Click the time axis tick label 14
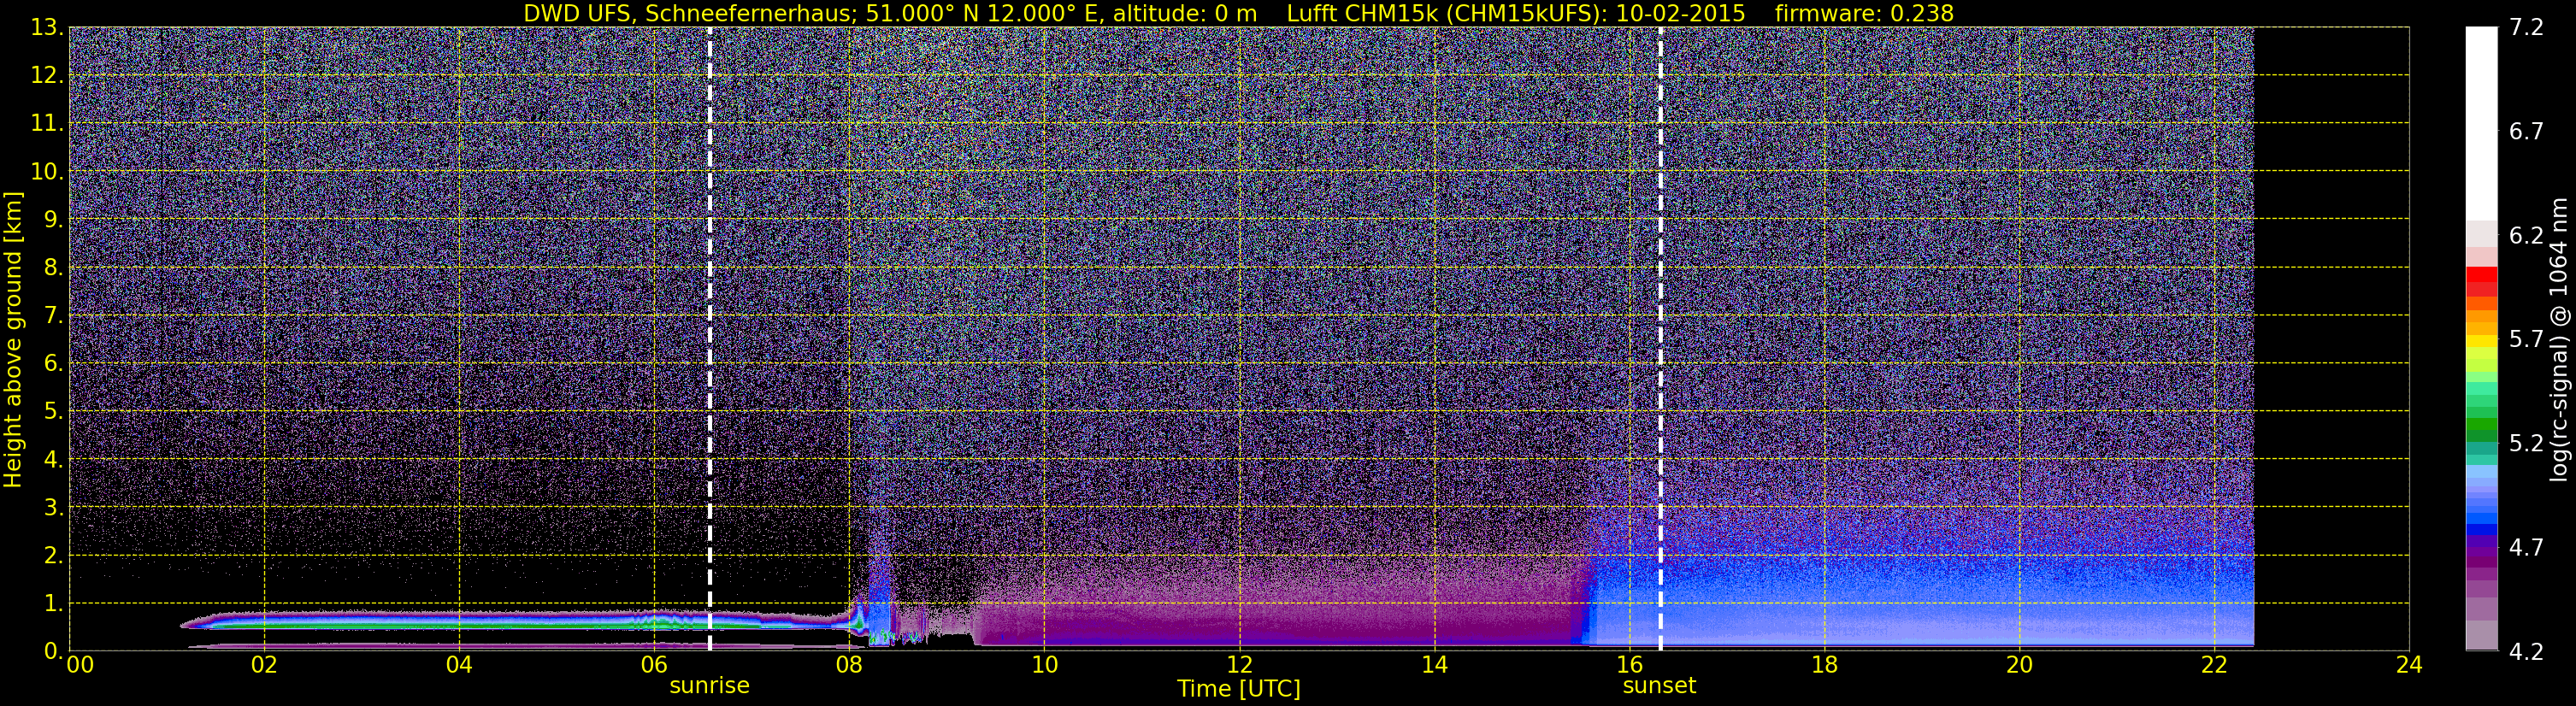The image size is (2576, 706). coord(1434,666)
